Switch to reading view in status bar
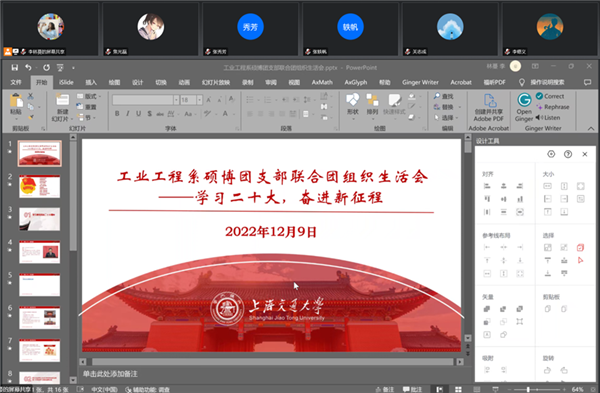The height and width of the screenshot is (393, 600). coord(477,389)
